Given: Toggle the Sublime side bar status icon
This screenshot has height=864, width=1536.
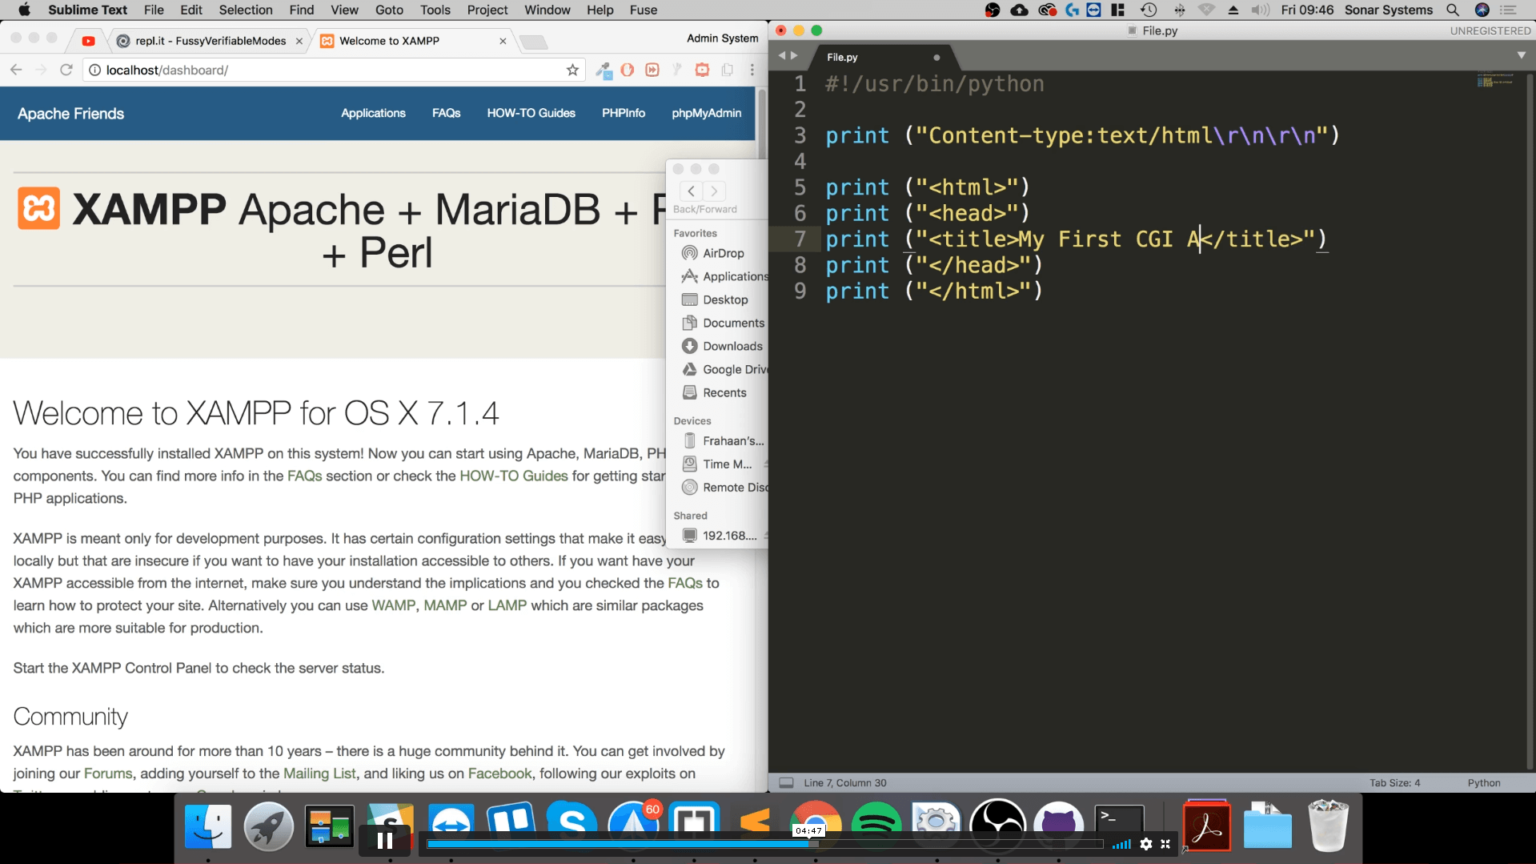Looking at the screenshot, I should [786, 783].
